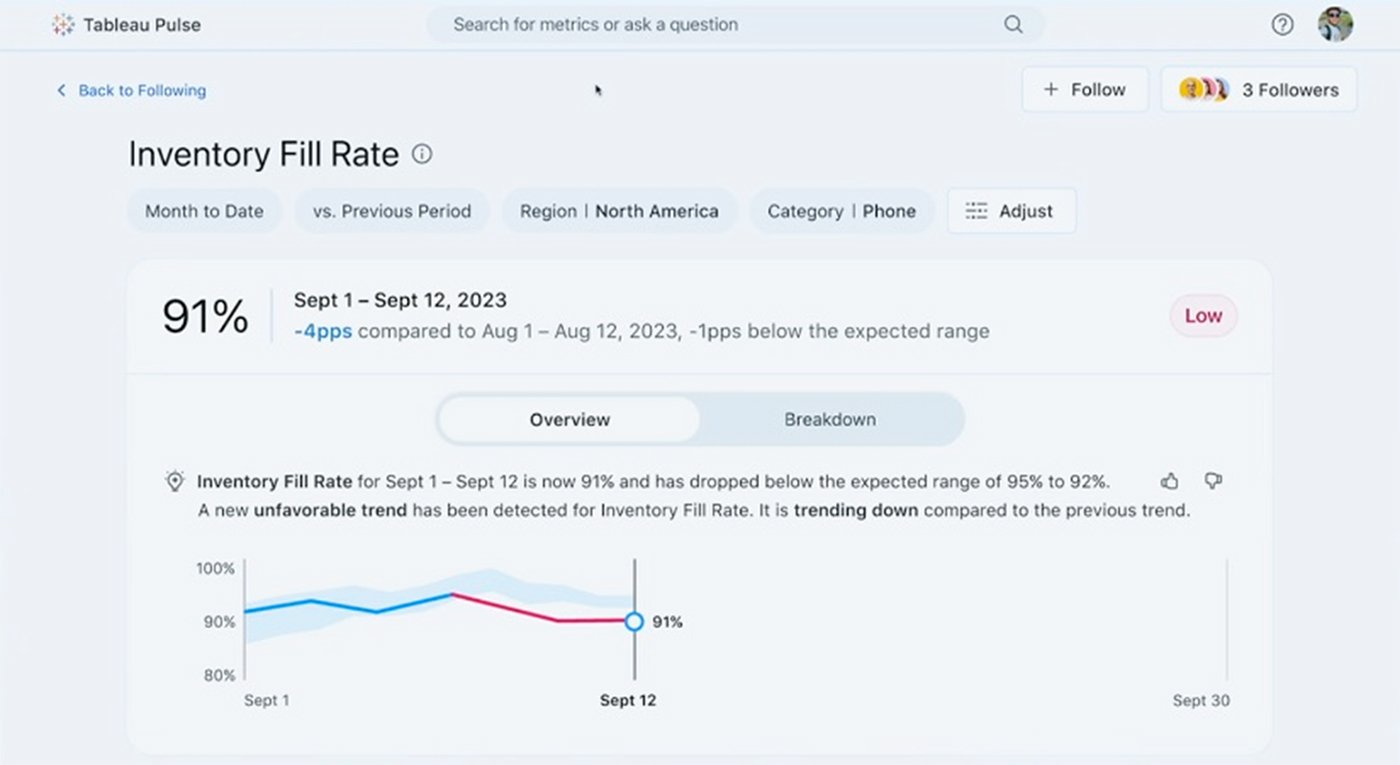This screenshot has width=1400, height=765.
Task: Click the Sept 1 – Sept 12, 2023 date range
Action: pyautogui.click(x=400, y=300)
